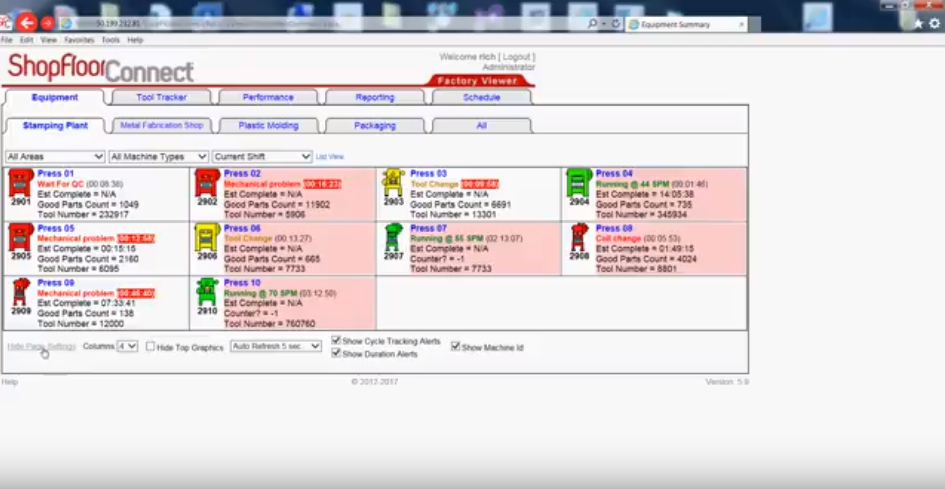Uncheck Show Cycle Tracking Alerts
The image size is (945, 489).
coord(336,341)
